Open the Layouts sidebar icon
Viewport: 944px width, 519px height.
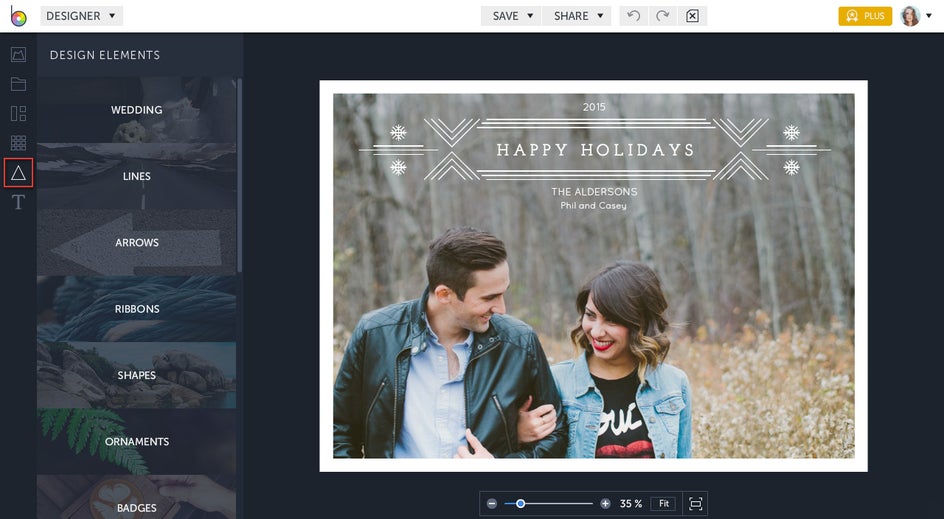click(x=18, y=113)
